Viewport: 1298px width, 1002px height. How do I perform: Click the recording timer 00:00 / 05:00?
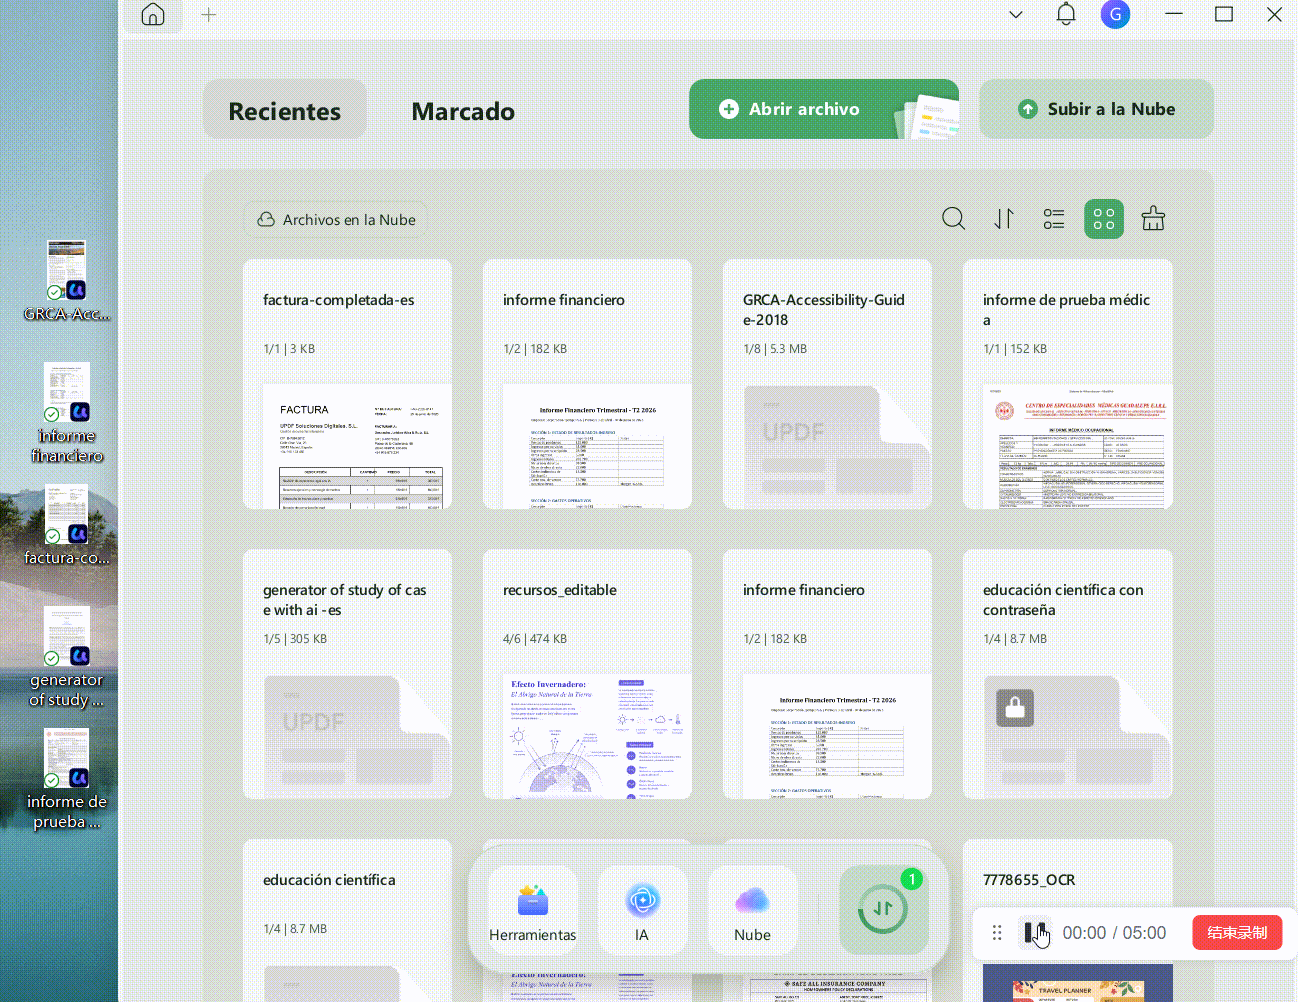pyautogui.click(x=1114, y=933)
